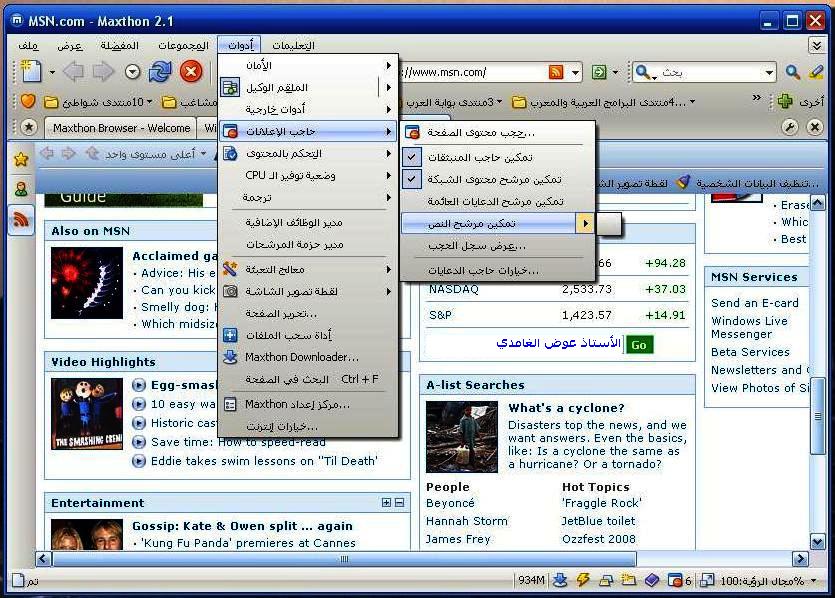835x598 pixels.
Task: Expand the CPU saving mode submenu
Action: (x=308, y=175)
